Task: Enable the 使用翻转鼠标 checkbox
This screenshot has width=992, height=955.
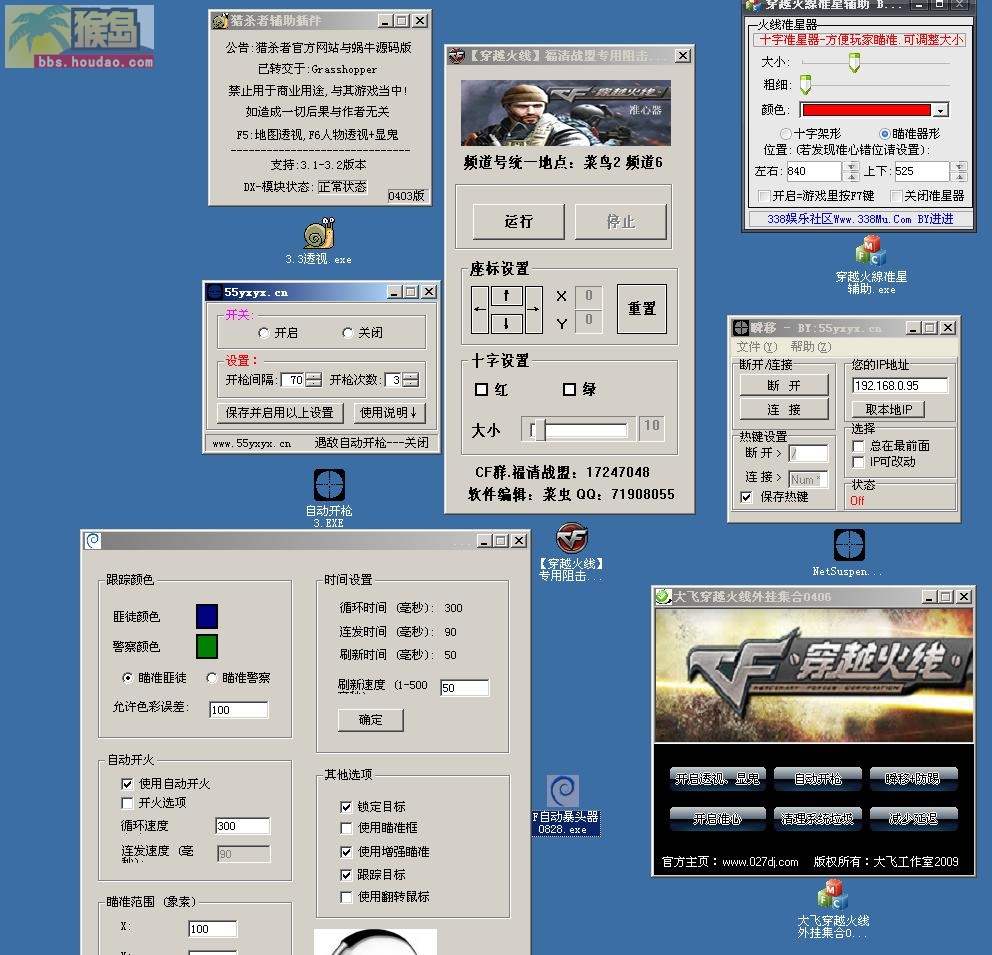Action: (346, 897)
